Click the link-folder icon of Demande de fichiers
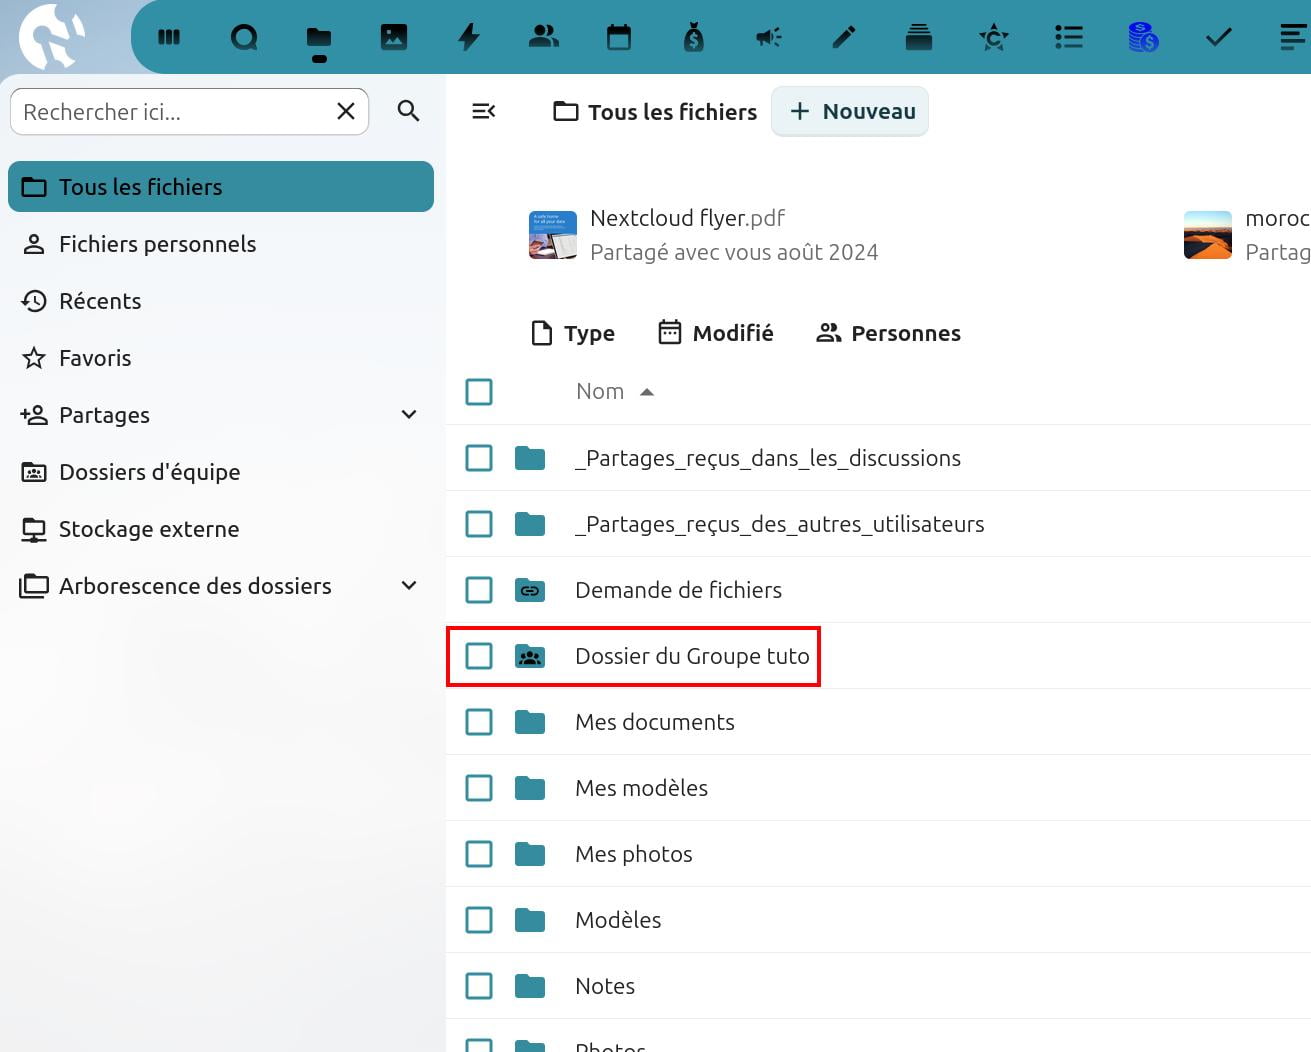 [530, 590]
